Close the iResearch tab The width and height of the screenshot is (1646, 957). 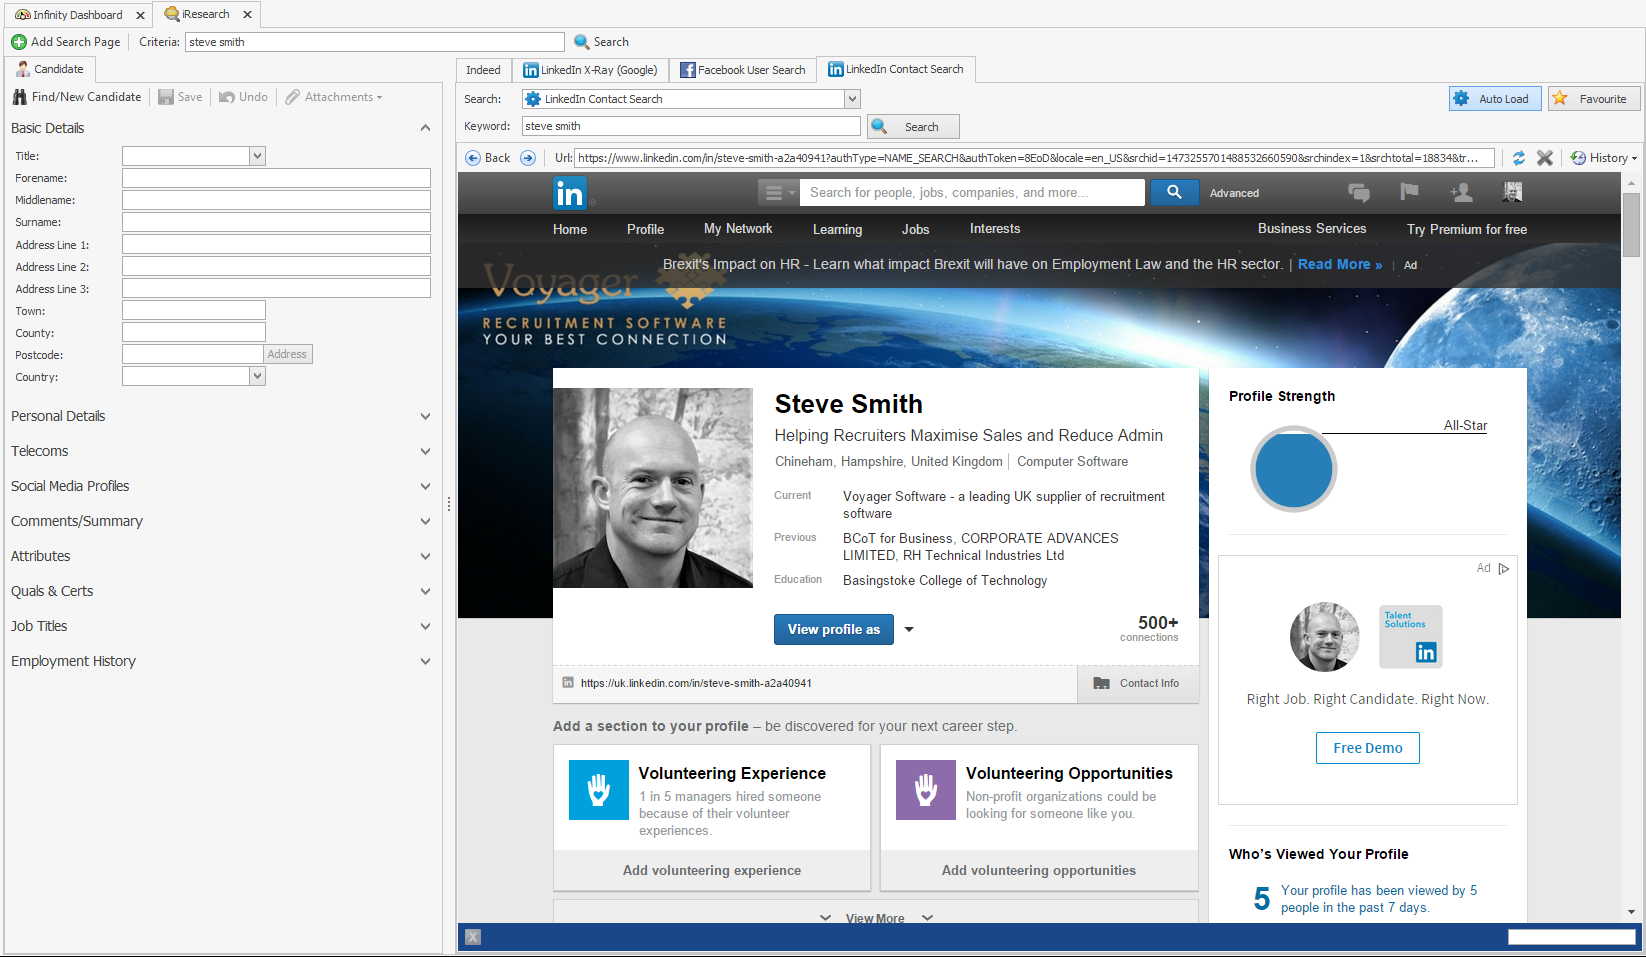247,15
